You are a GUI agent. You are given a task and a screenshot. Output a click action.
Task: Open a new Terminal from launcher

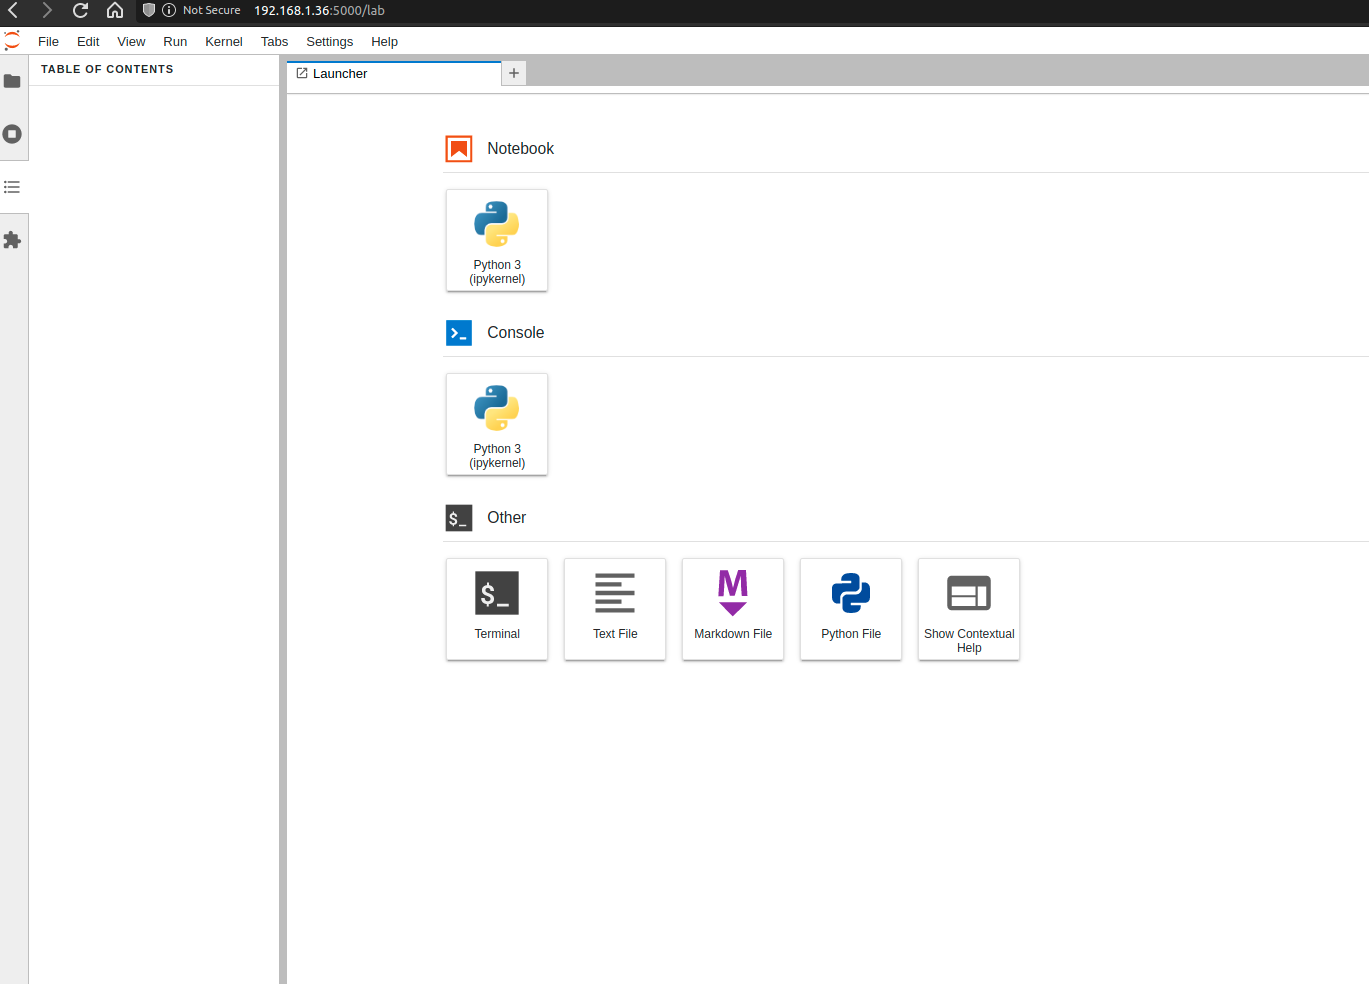click(x=497, y=609)
